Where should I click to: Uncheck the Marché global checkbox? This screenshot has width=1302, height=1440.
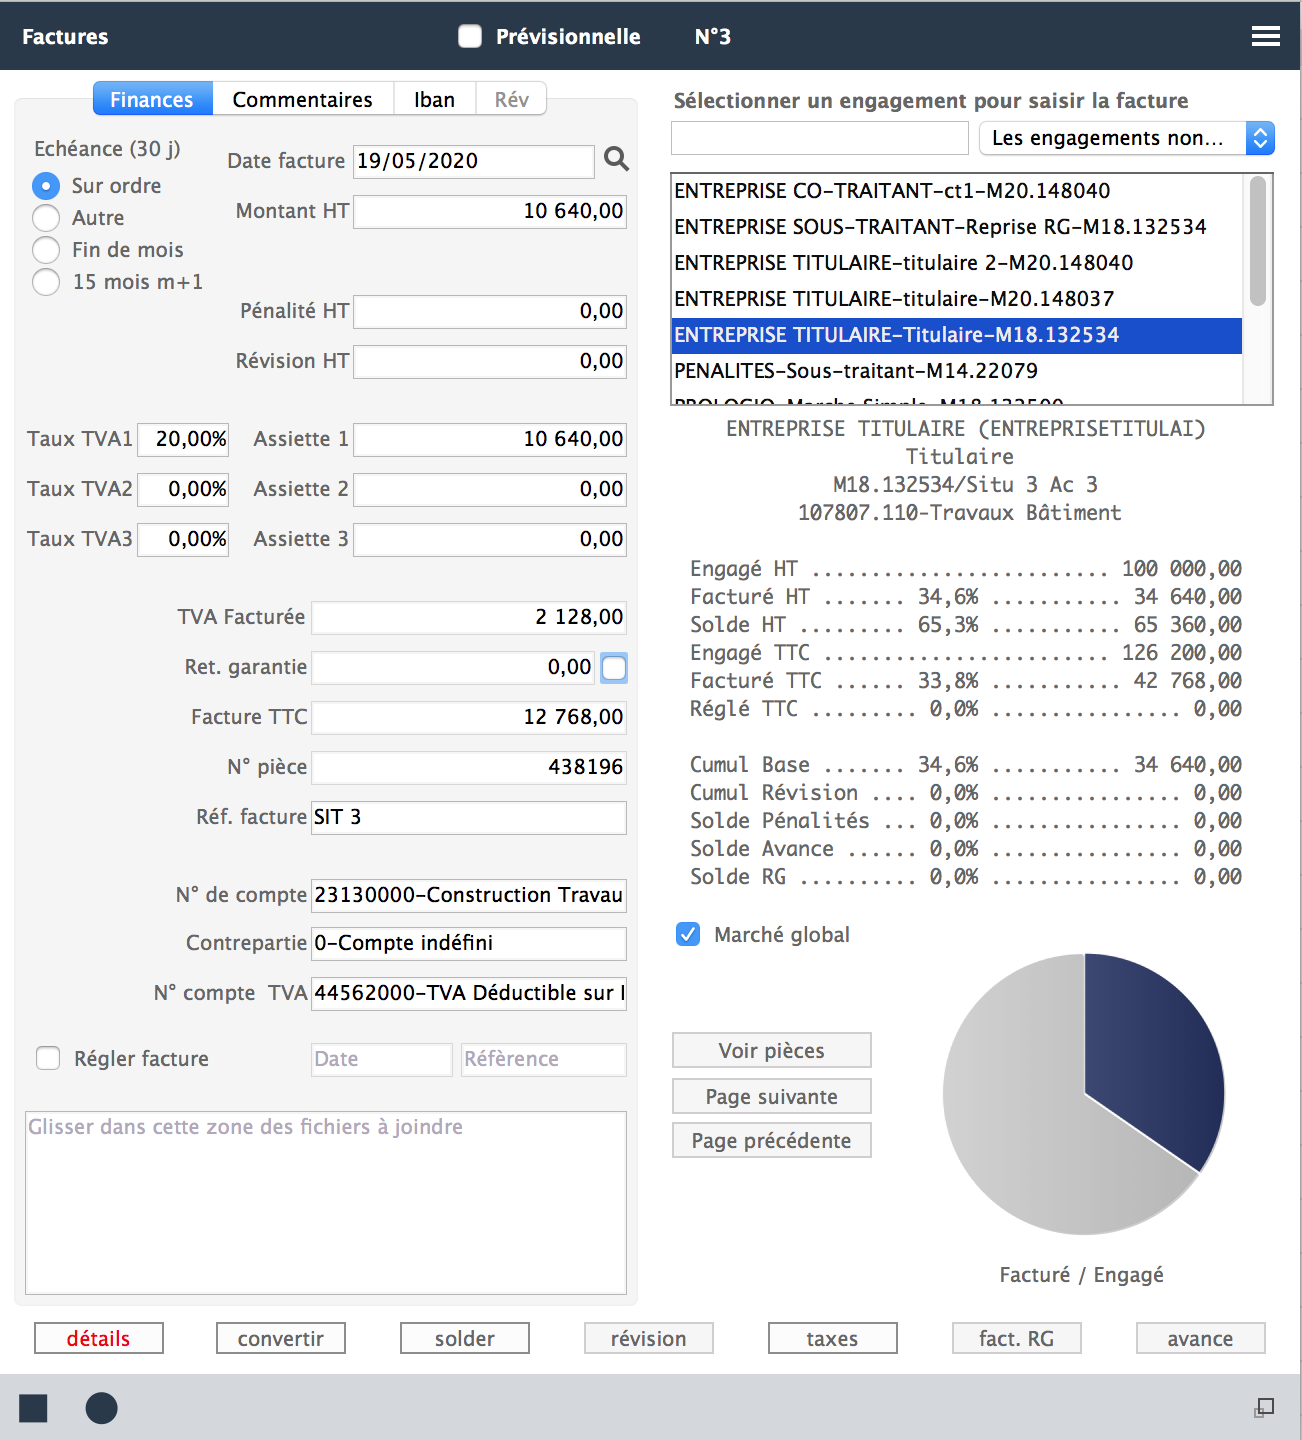(x=688, y=934)
